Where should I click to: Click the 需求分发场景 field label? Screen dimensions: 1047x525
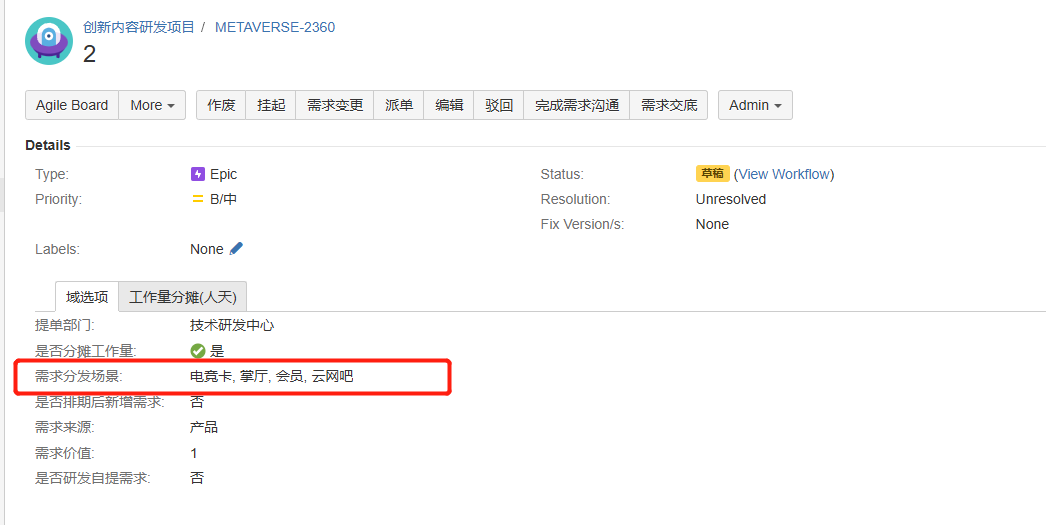click(x=79, y=376)
